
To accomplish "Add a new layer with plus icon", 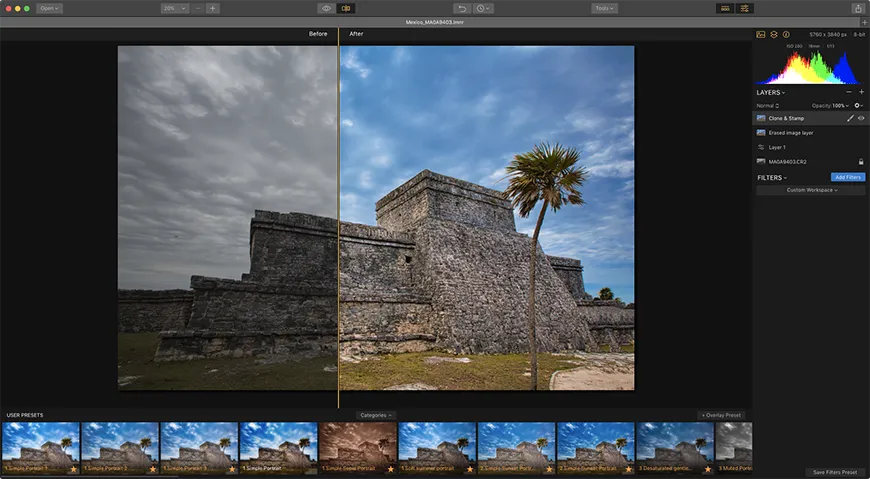I will click(861, 92).
